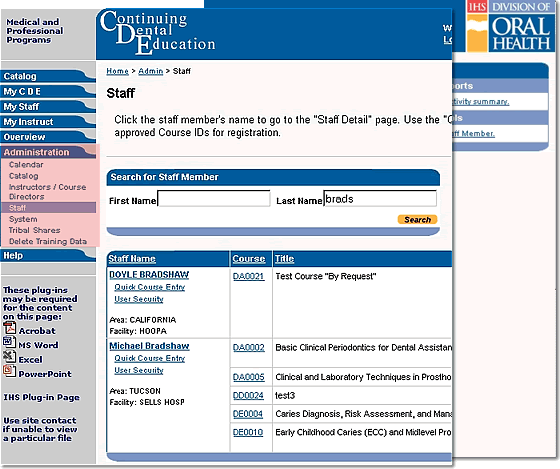Open the Catalog menu tab
560x469 pixels.
pyautogui.click(x=48, y=76)
